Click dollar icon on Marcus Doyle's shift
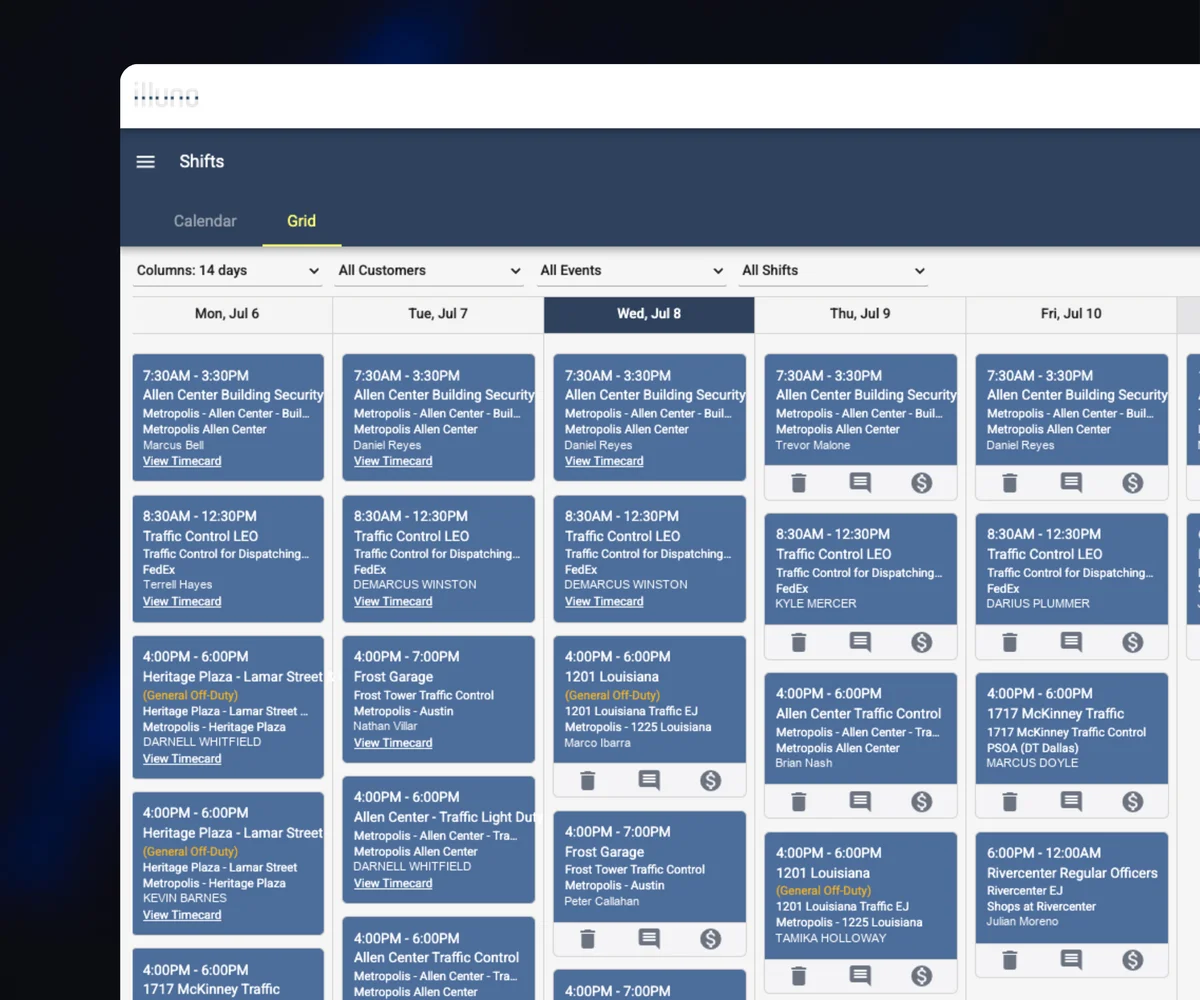This screenshot has width=1200, height=1000. (x=1133, y=801)
